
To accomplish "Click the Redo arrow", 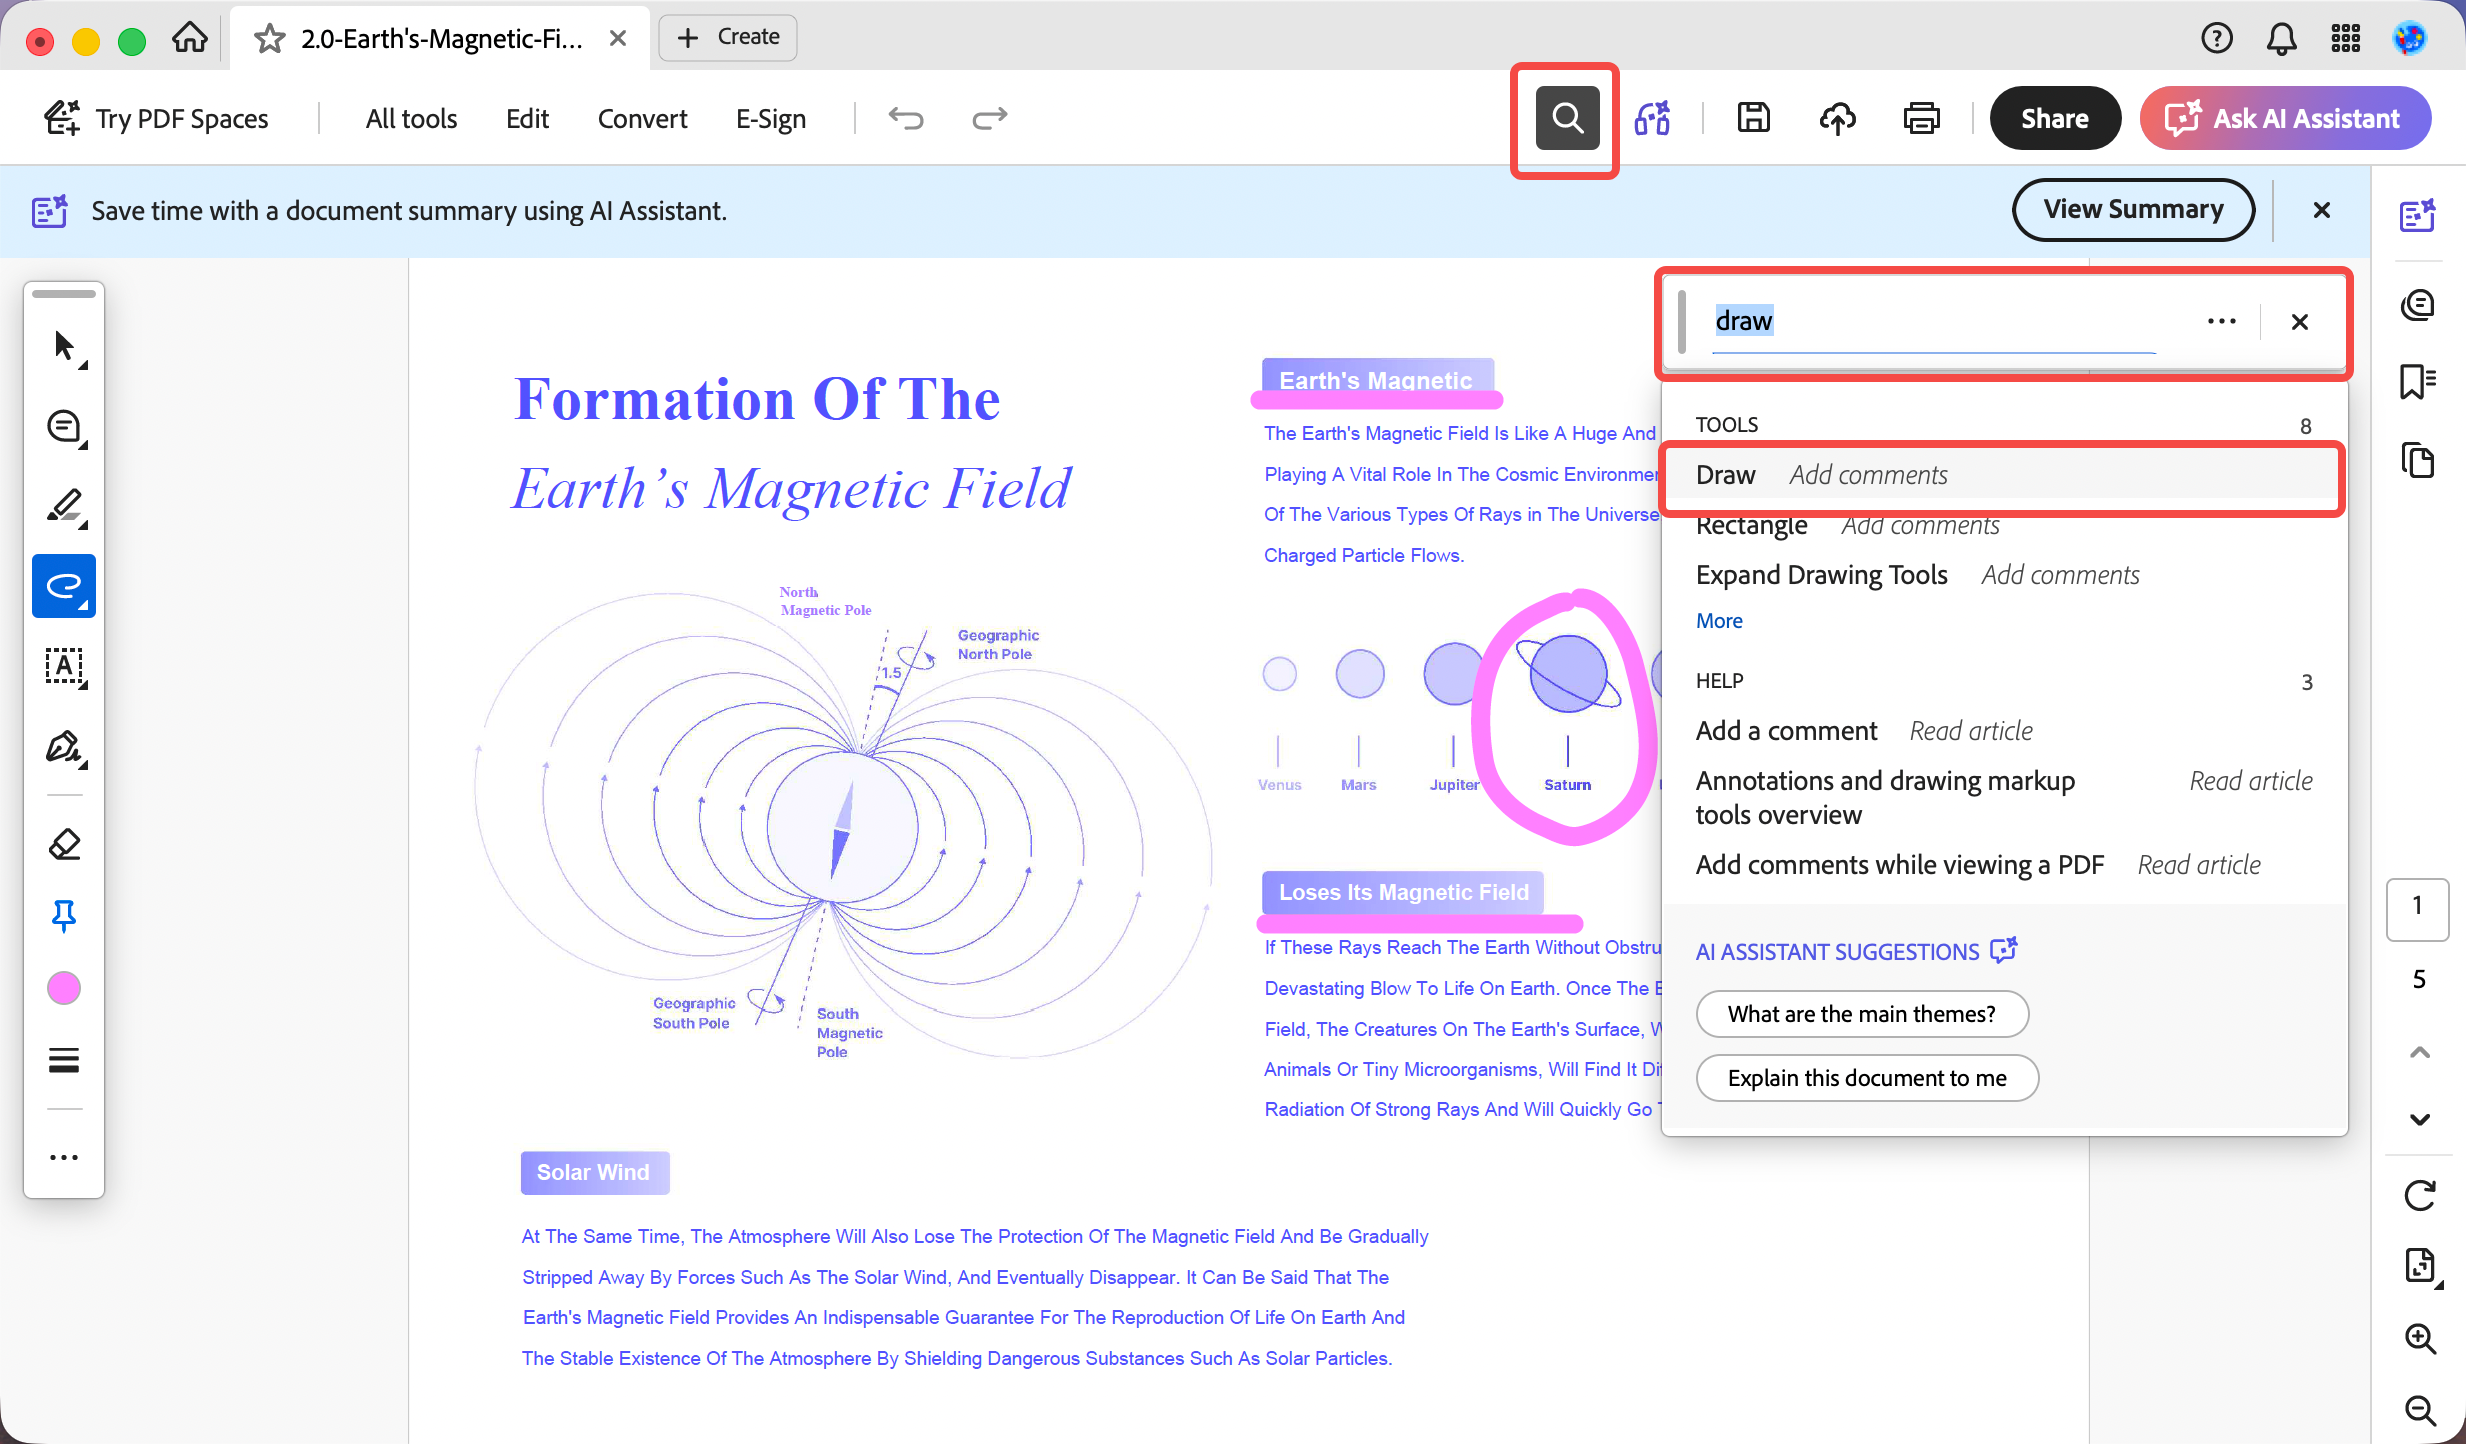I will [x=989, y=118].
